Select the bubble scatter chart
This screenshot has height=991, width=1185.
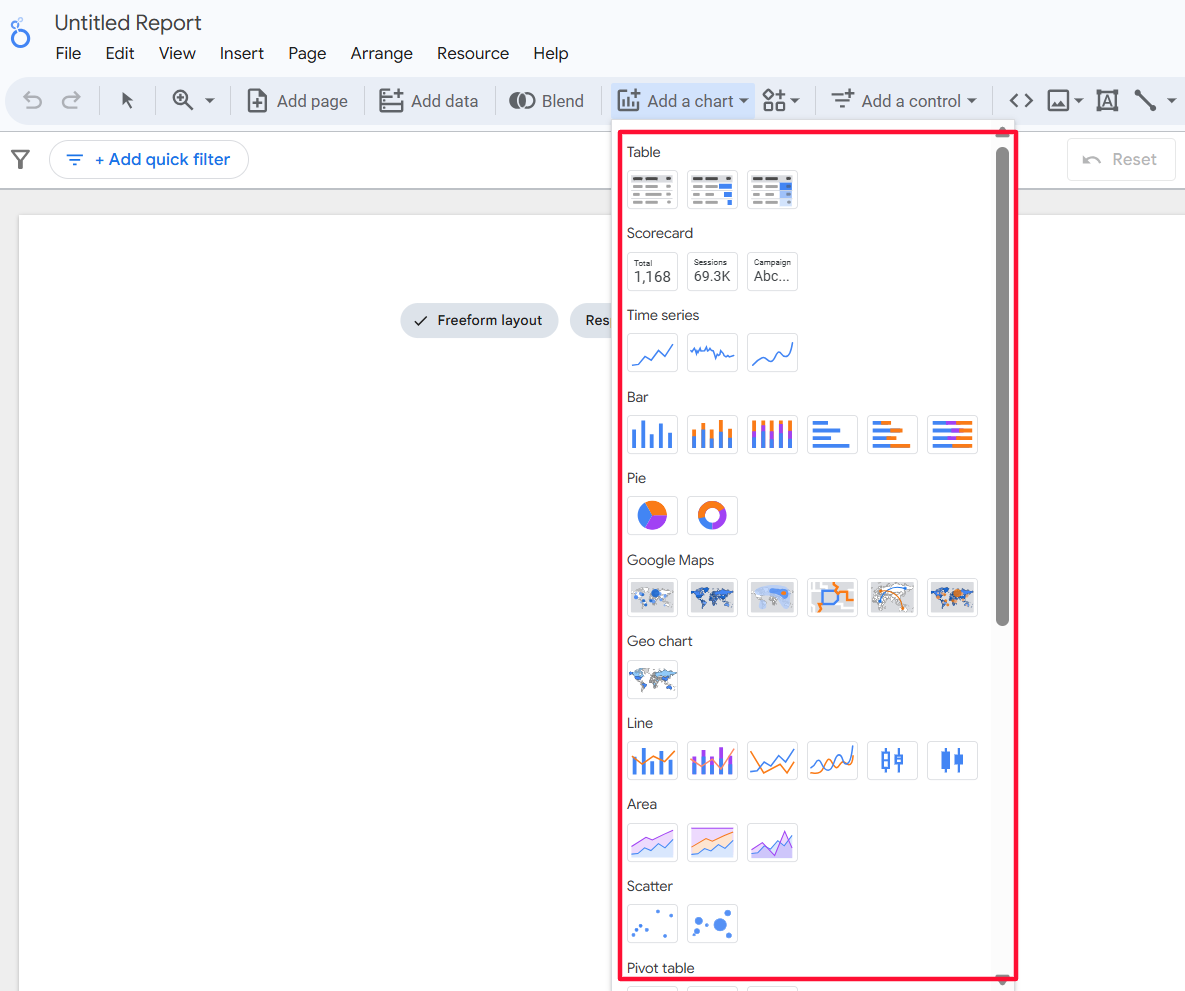pos(712,924)
